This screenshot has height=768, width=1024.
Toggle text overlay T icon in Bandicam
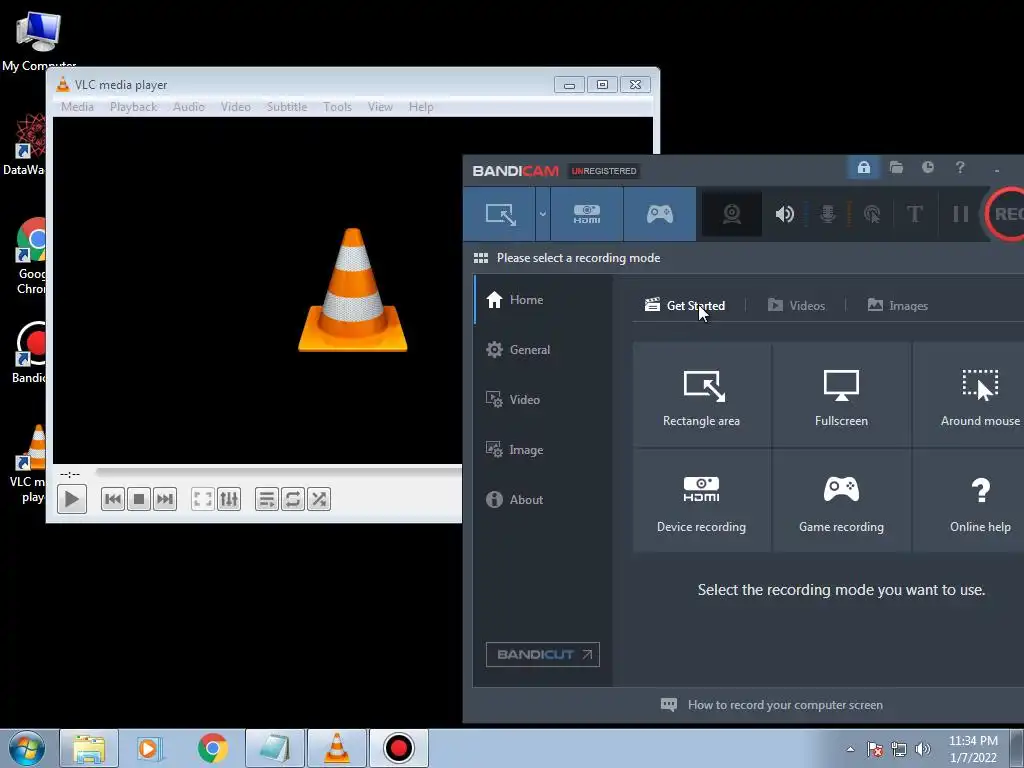click(914, 214)
